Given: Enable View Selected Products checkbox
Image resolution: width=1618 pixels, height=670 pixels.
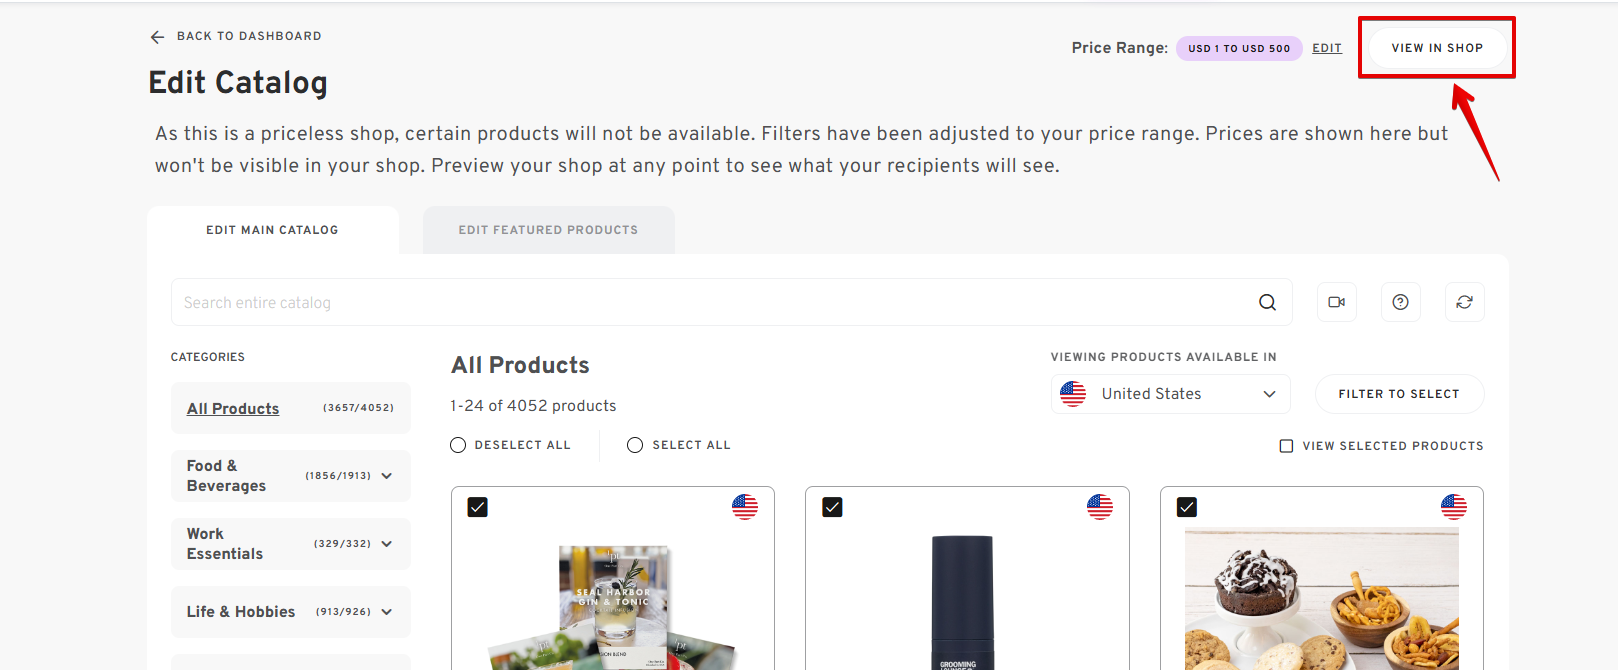Looking at the screenshot, I should click(1286, 446).
